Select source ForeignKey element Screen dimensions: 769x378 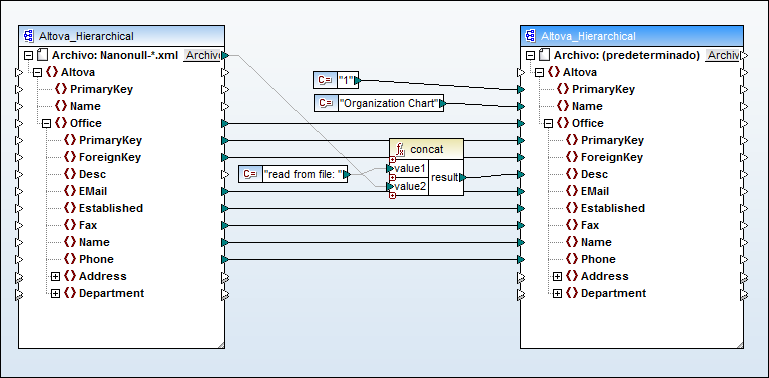pyautogui.click(x=110, y=157)
